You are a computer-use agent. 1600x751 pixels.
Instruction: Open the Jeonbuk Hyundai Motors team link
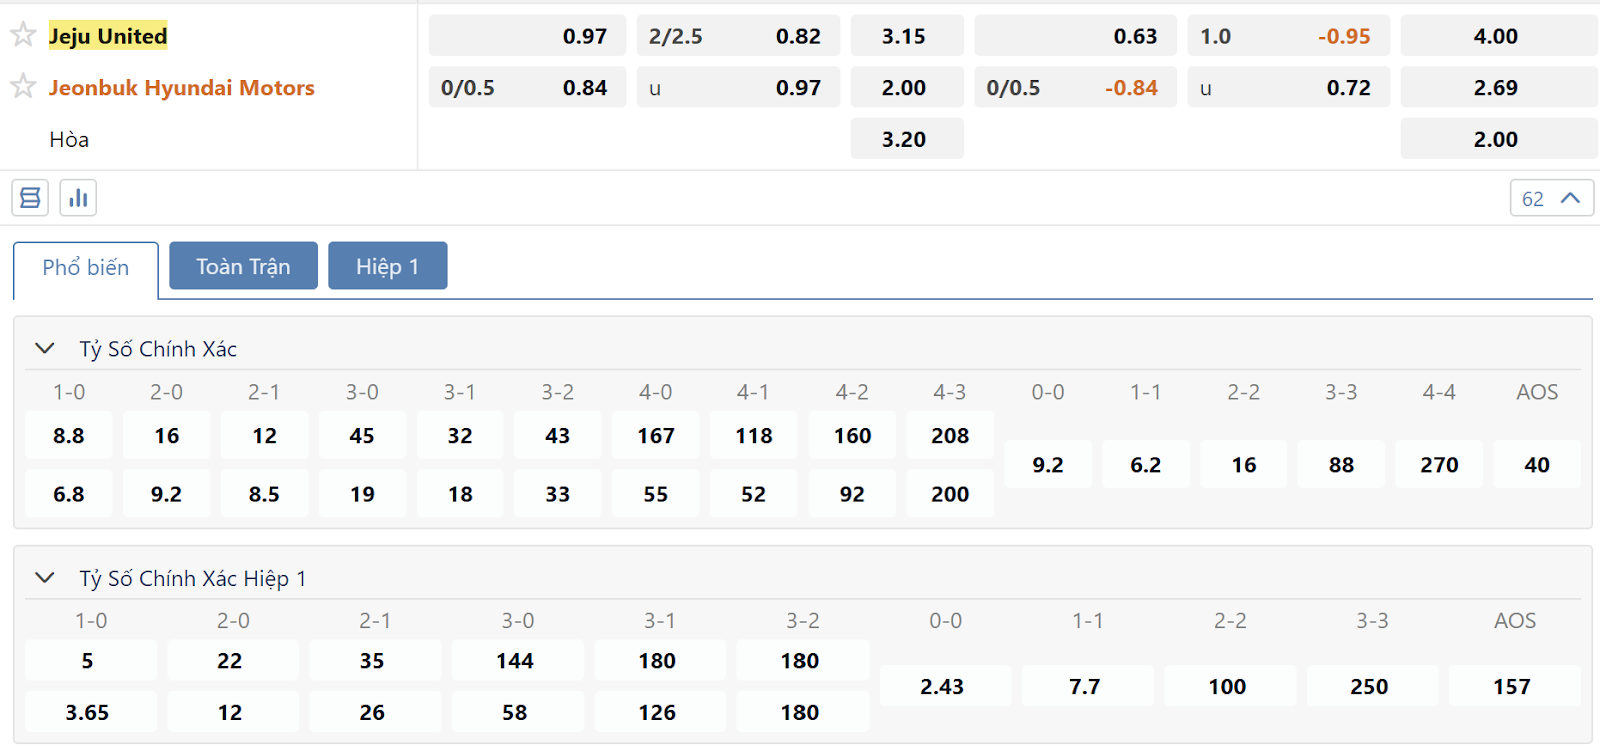click(x=182, y=88)
